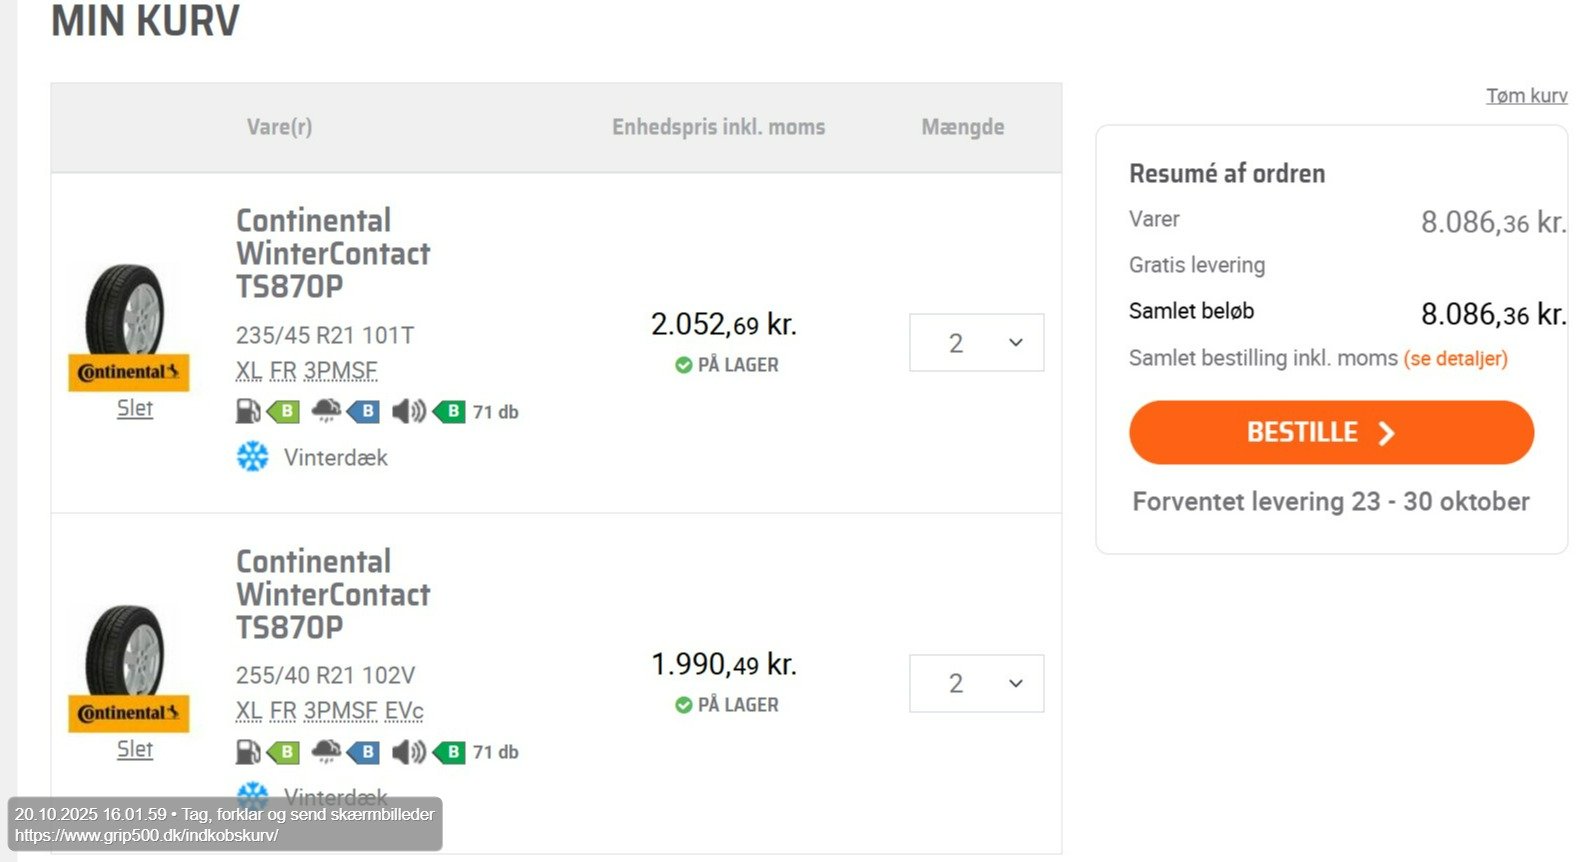Click green PÅ LAGER checkmark for 235/45 tyre
The image size is (1582, 862).
[x=684, y=365]
